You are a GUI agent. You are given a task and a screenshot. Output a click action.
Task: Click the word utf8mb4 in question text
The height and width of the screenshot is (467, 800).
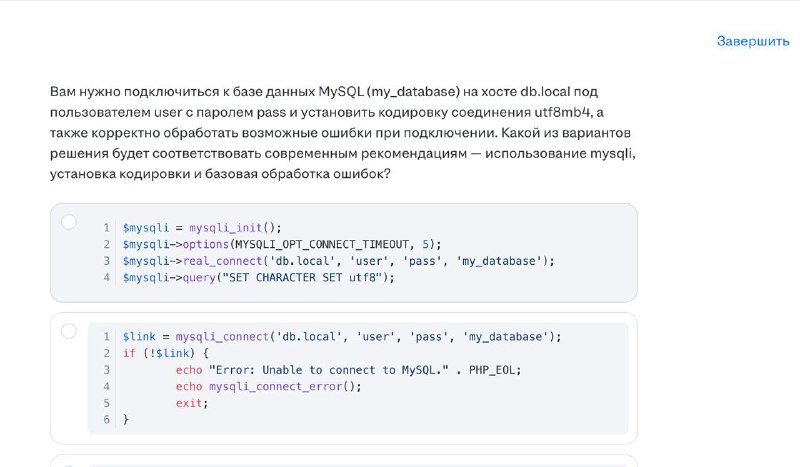[562, 112]
